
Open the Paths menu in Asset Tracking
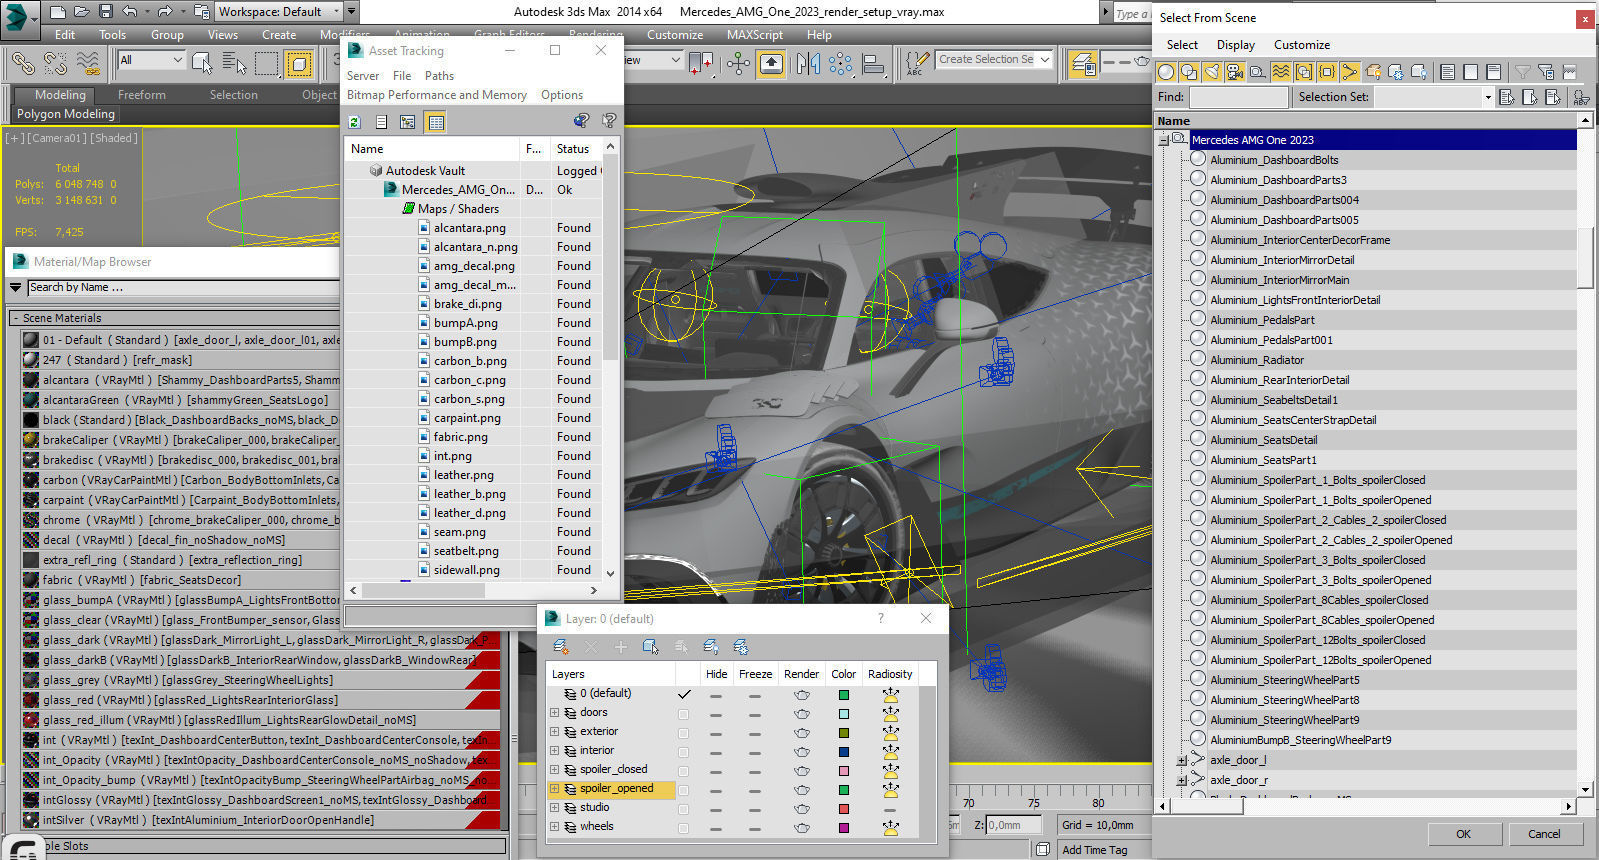click(x=439, y=75)
